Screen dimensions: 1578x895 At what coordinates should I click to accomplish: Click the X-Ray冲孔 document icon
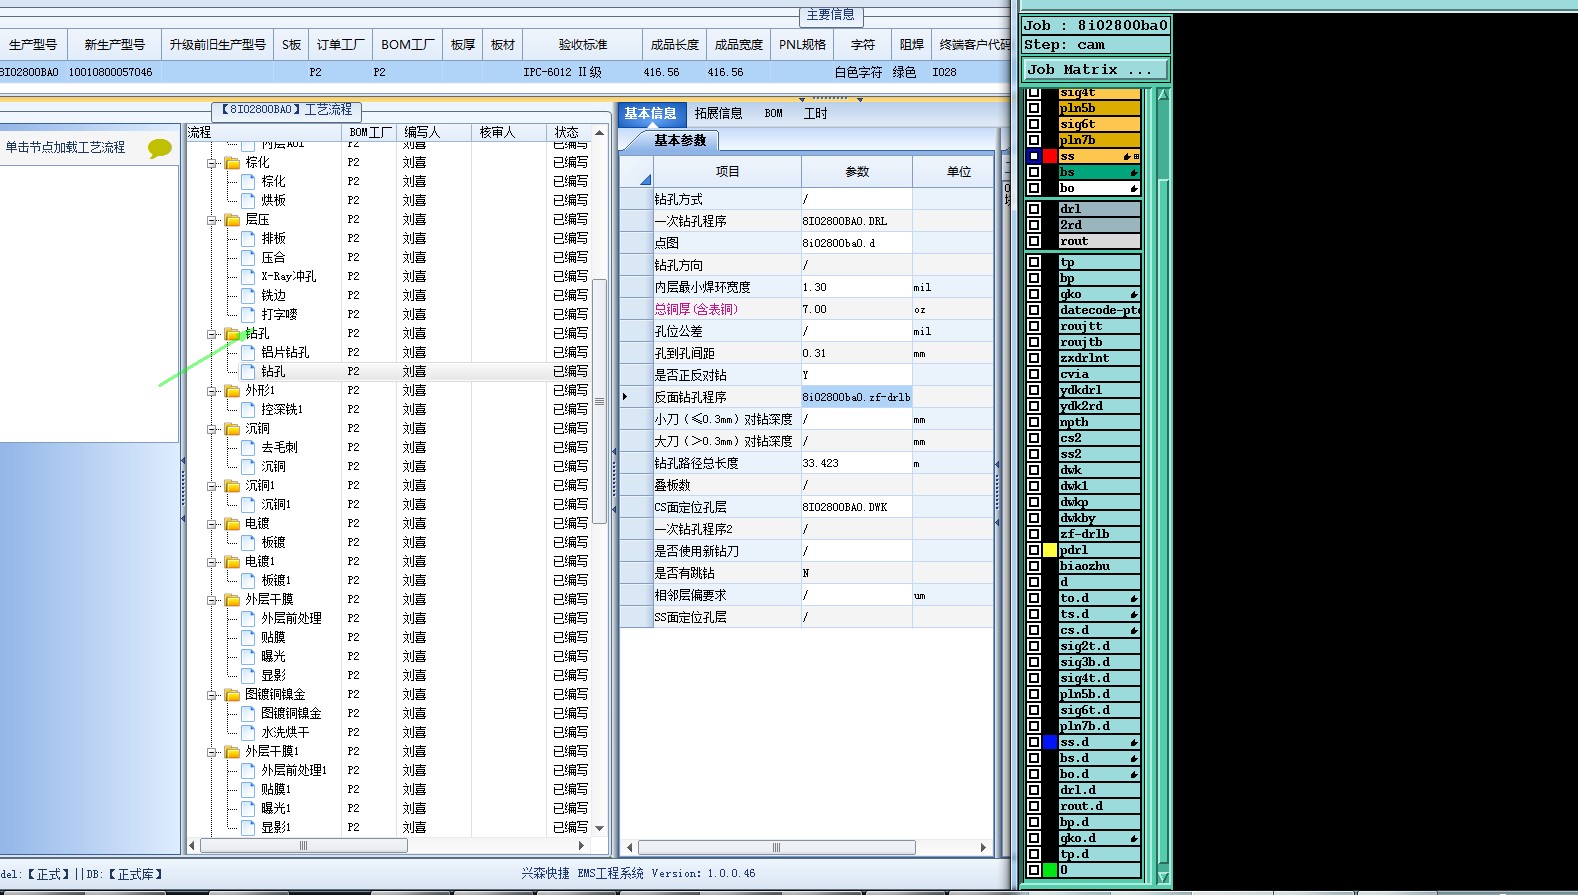[x=248, y=276]
